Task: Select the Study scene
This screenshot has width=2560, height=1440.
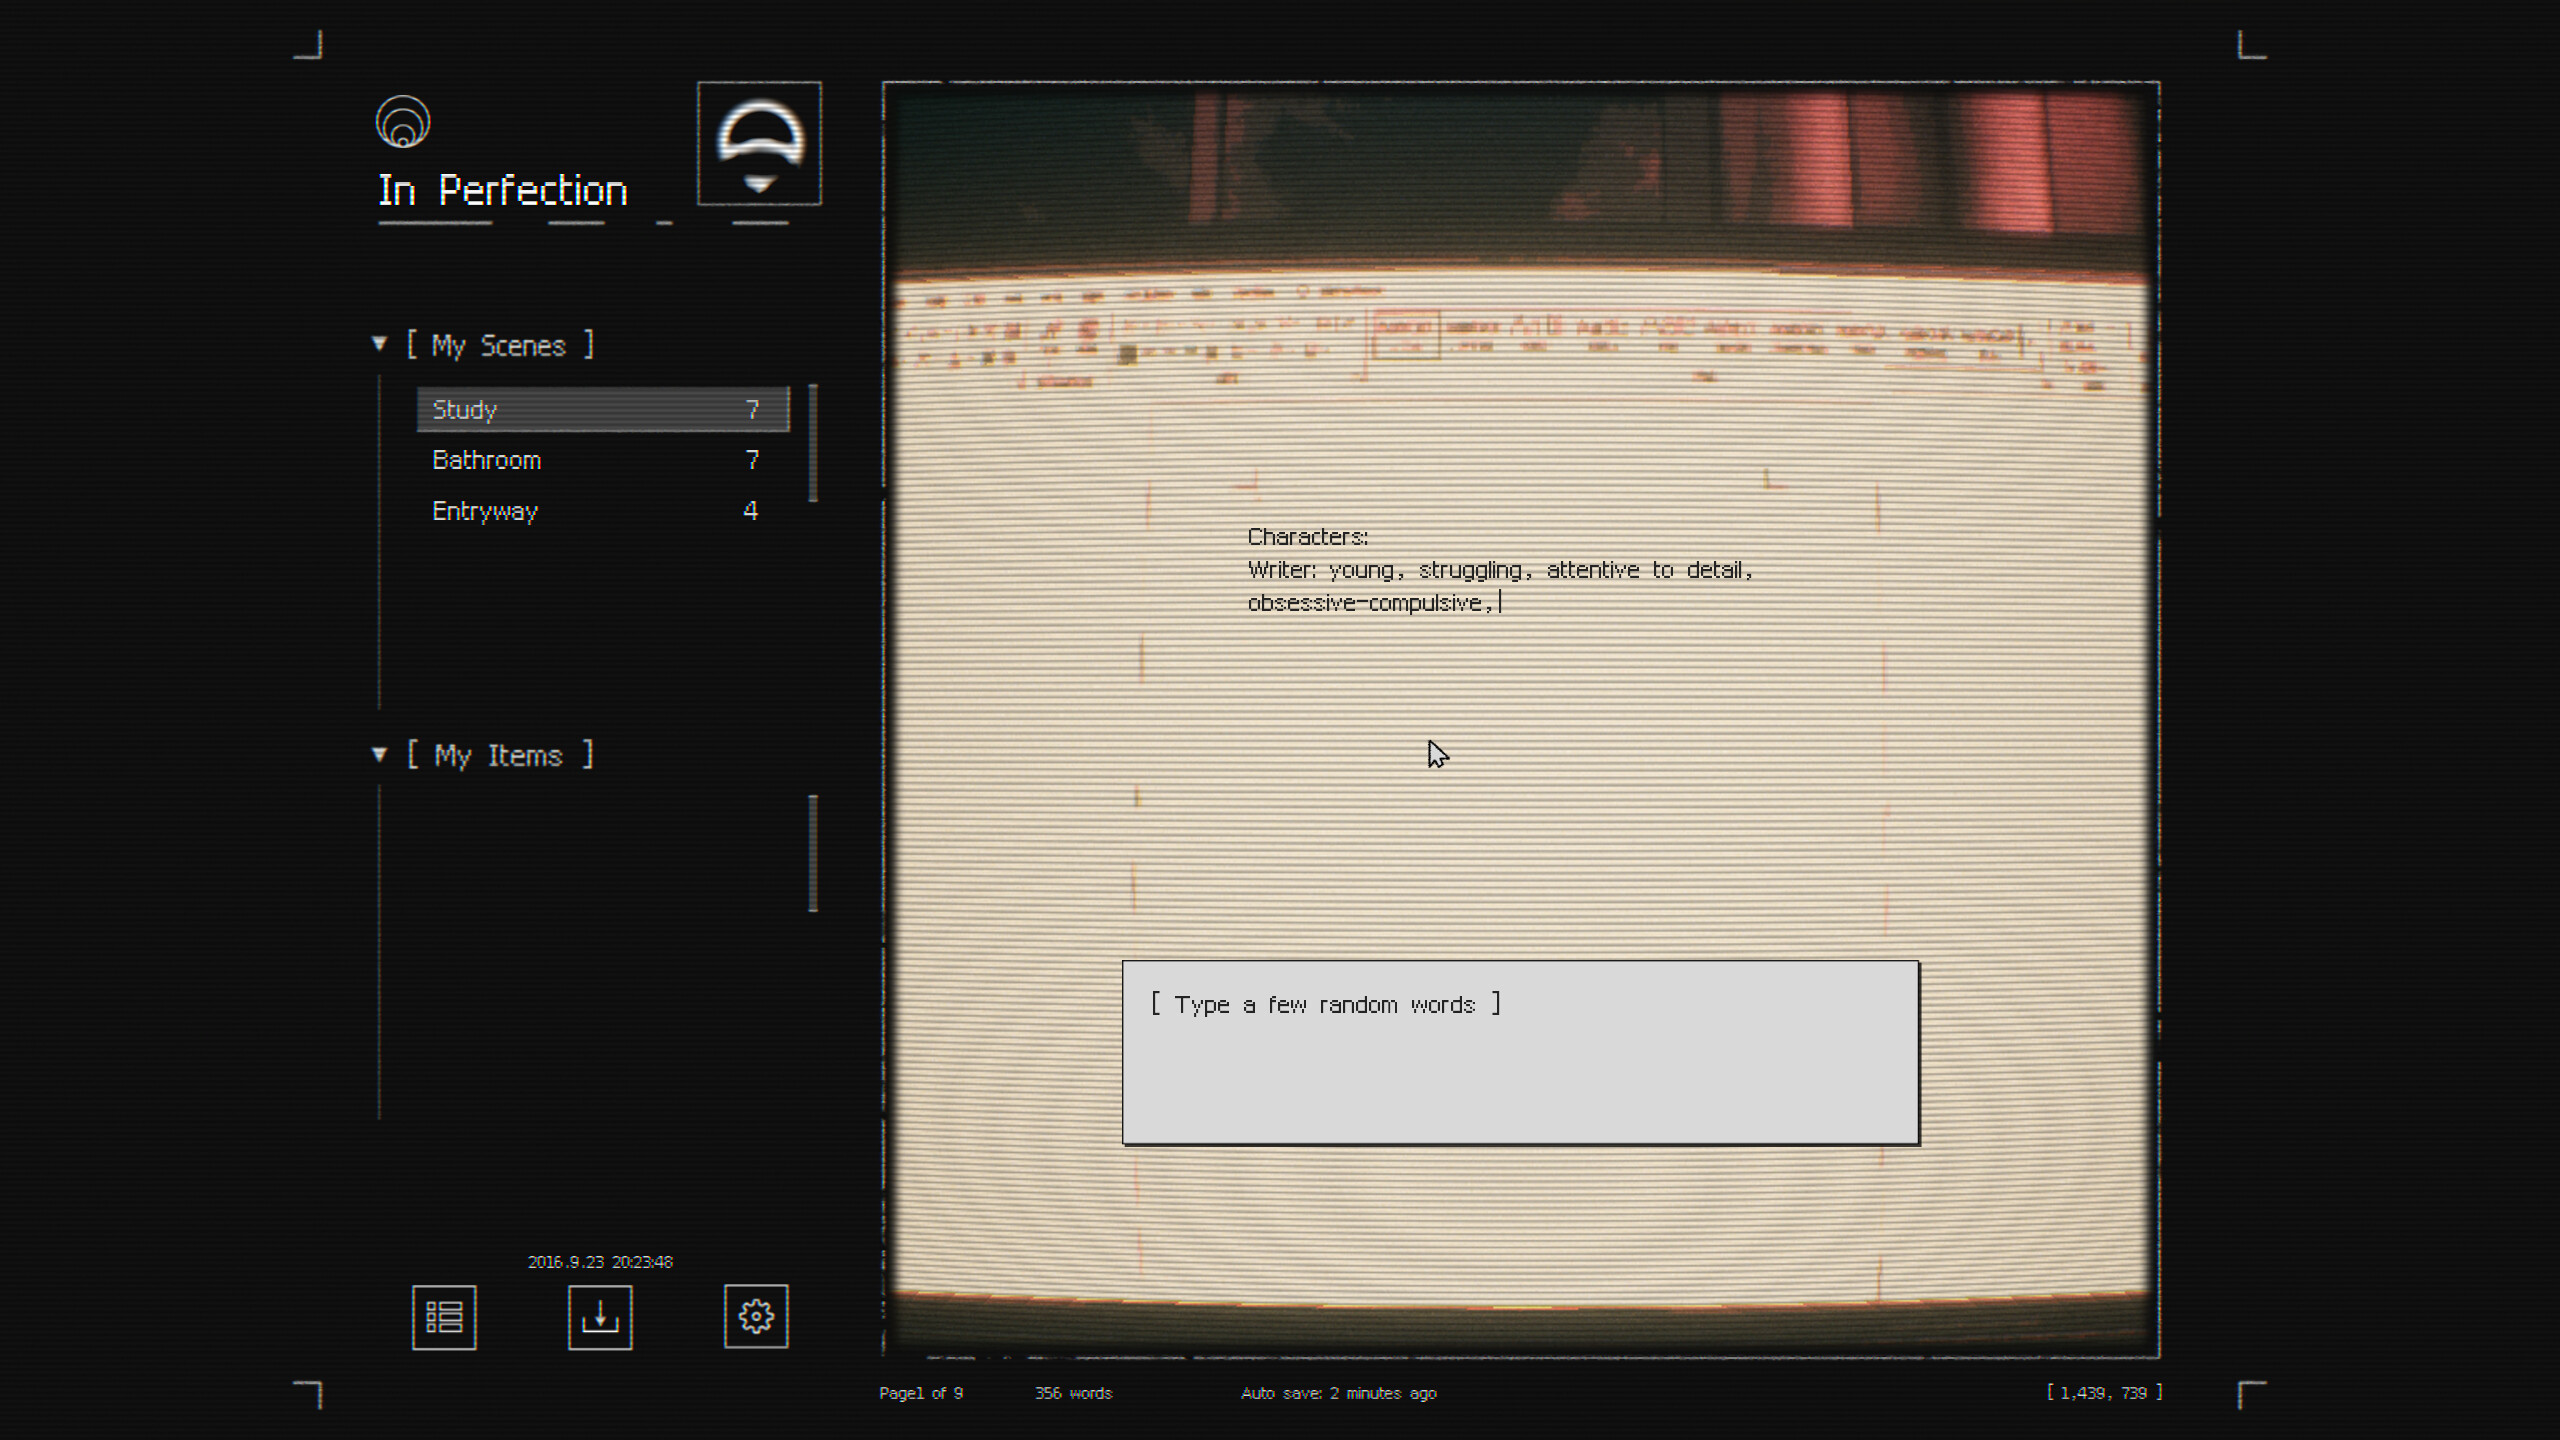Action: 603,409
